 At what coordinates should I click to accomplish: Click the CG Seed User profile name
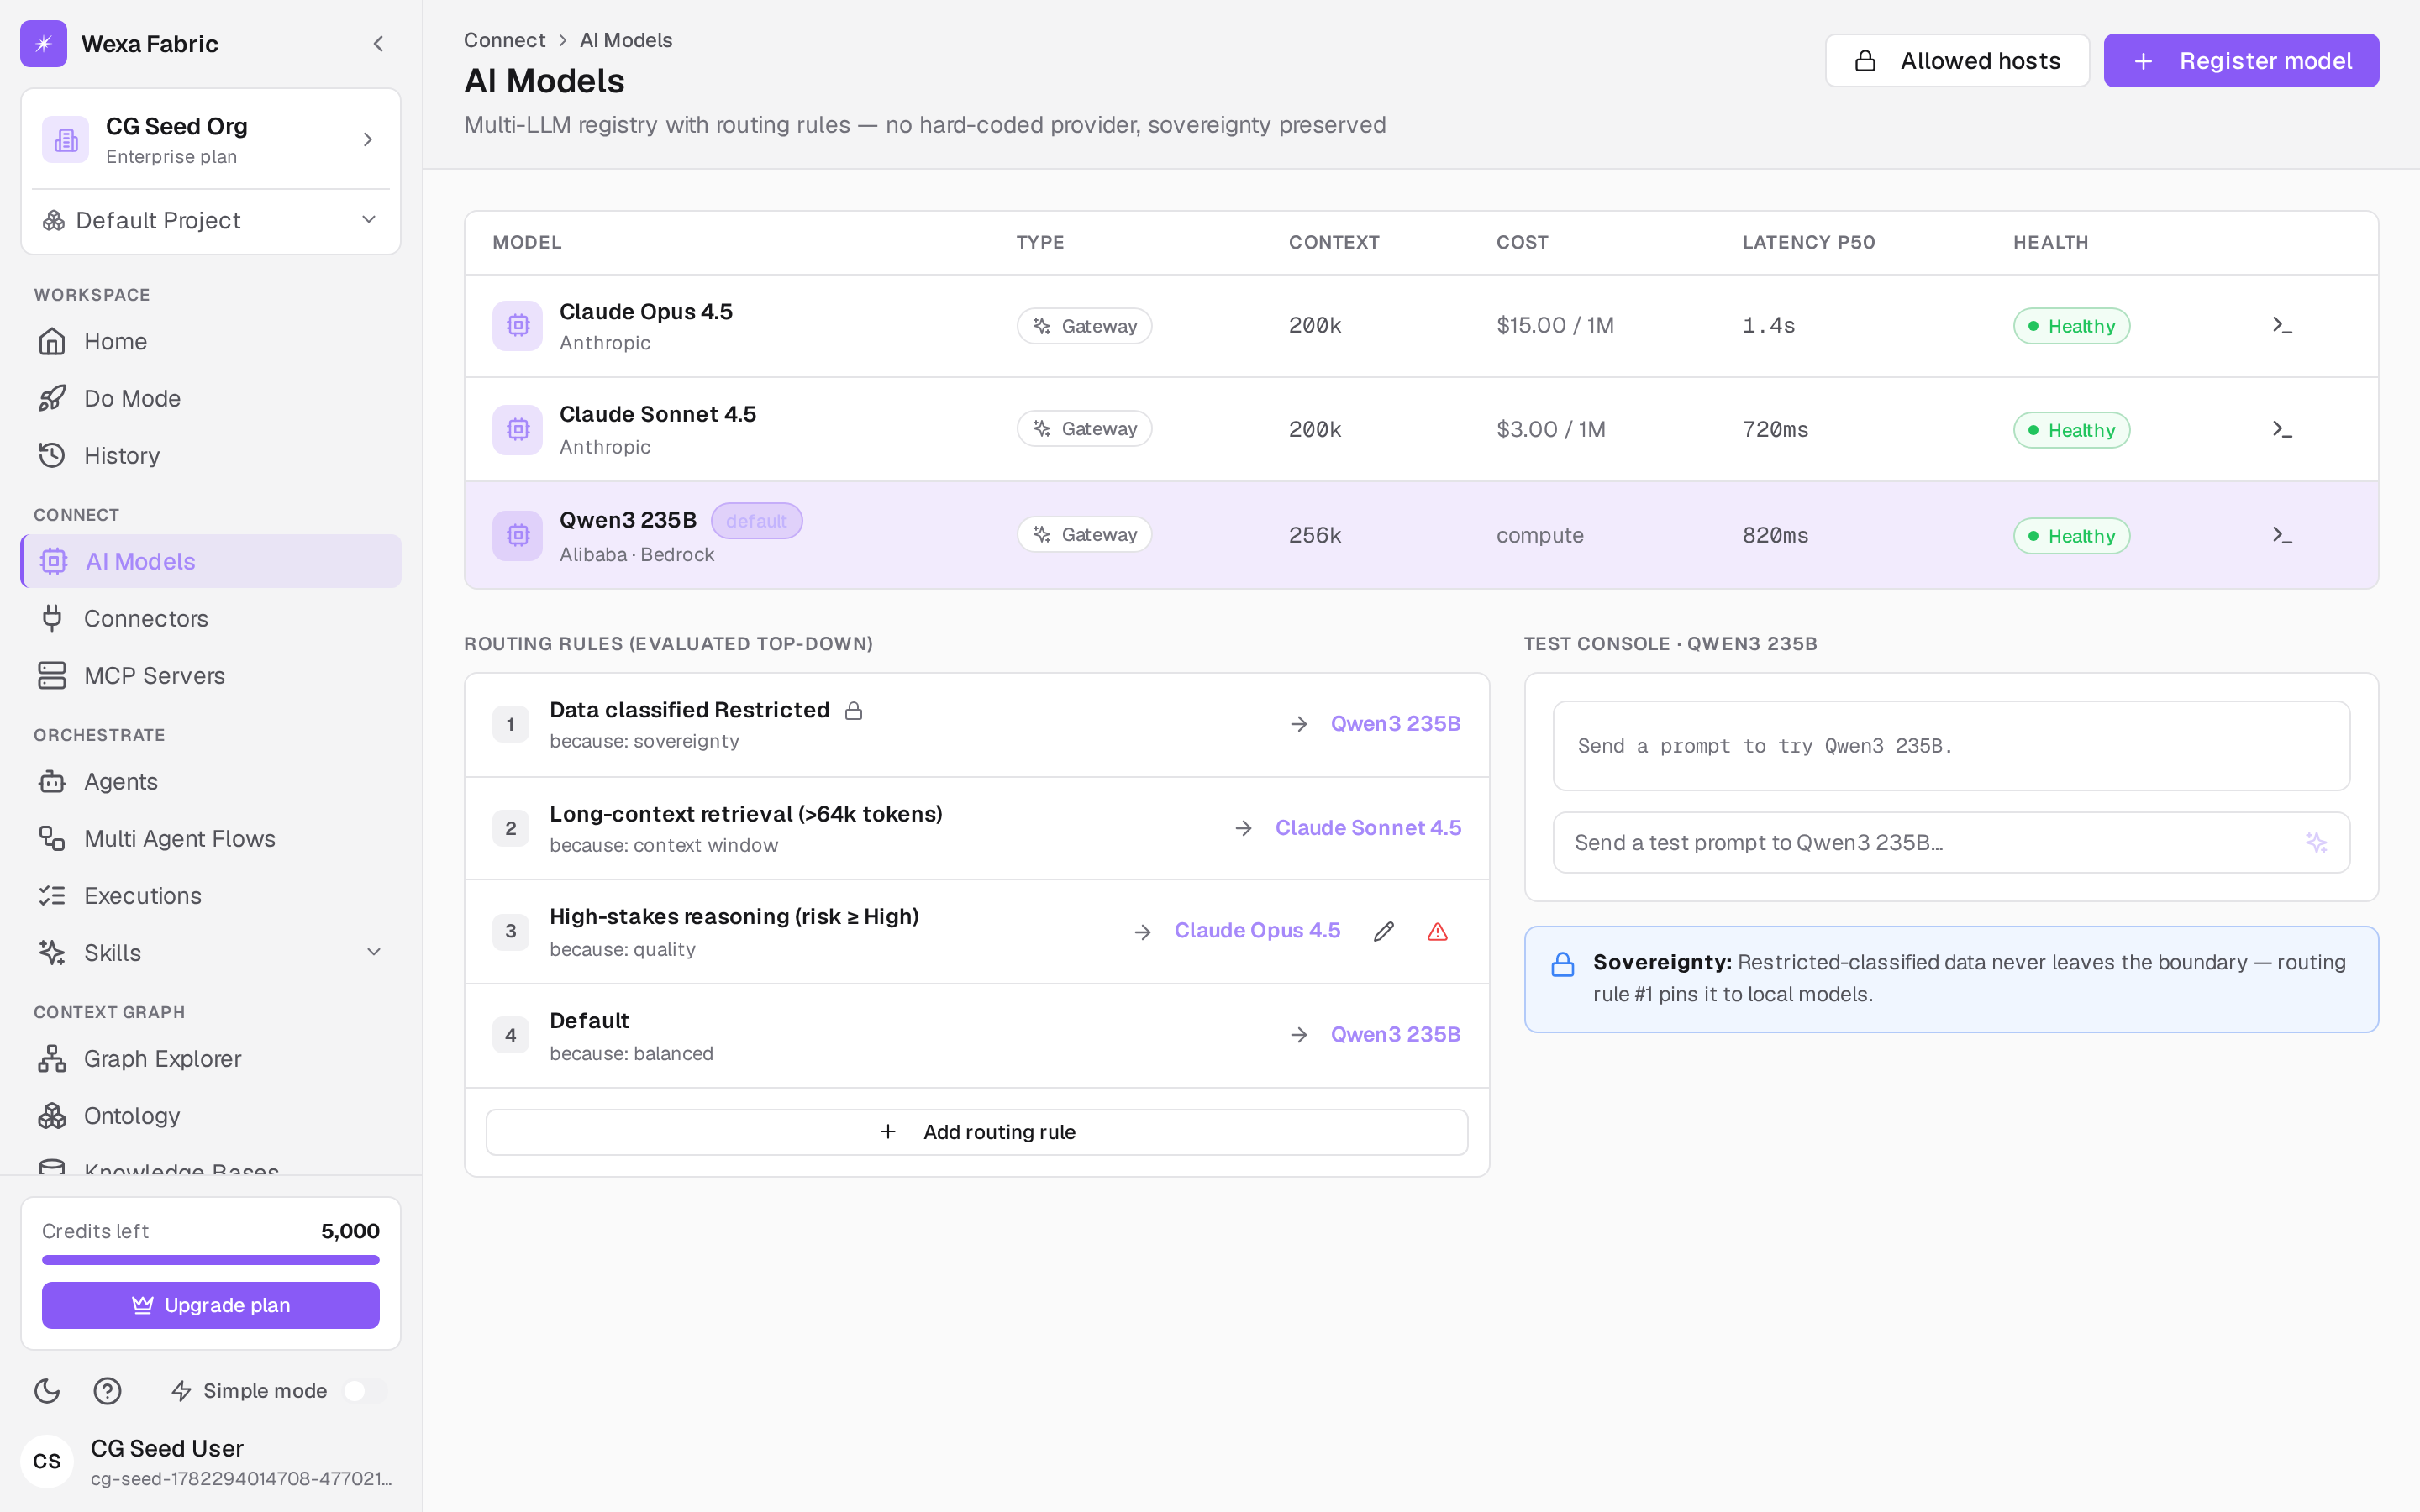[x=167, y=1448]
